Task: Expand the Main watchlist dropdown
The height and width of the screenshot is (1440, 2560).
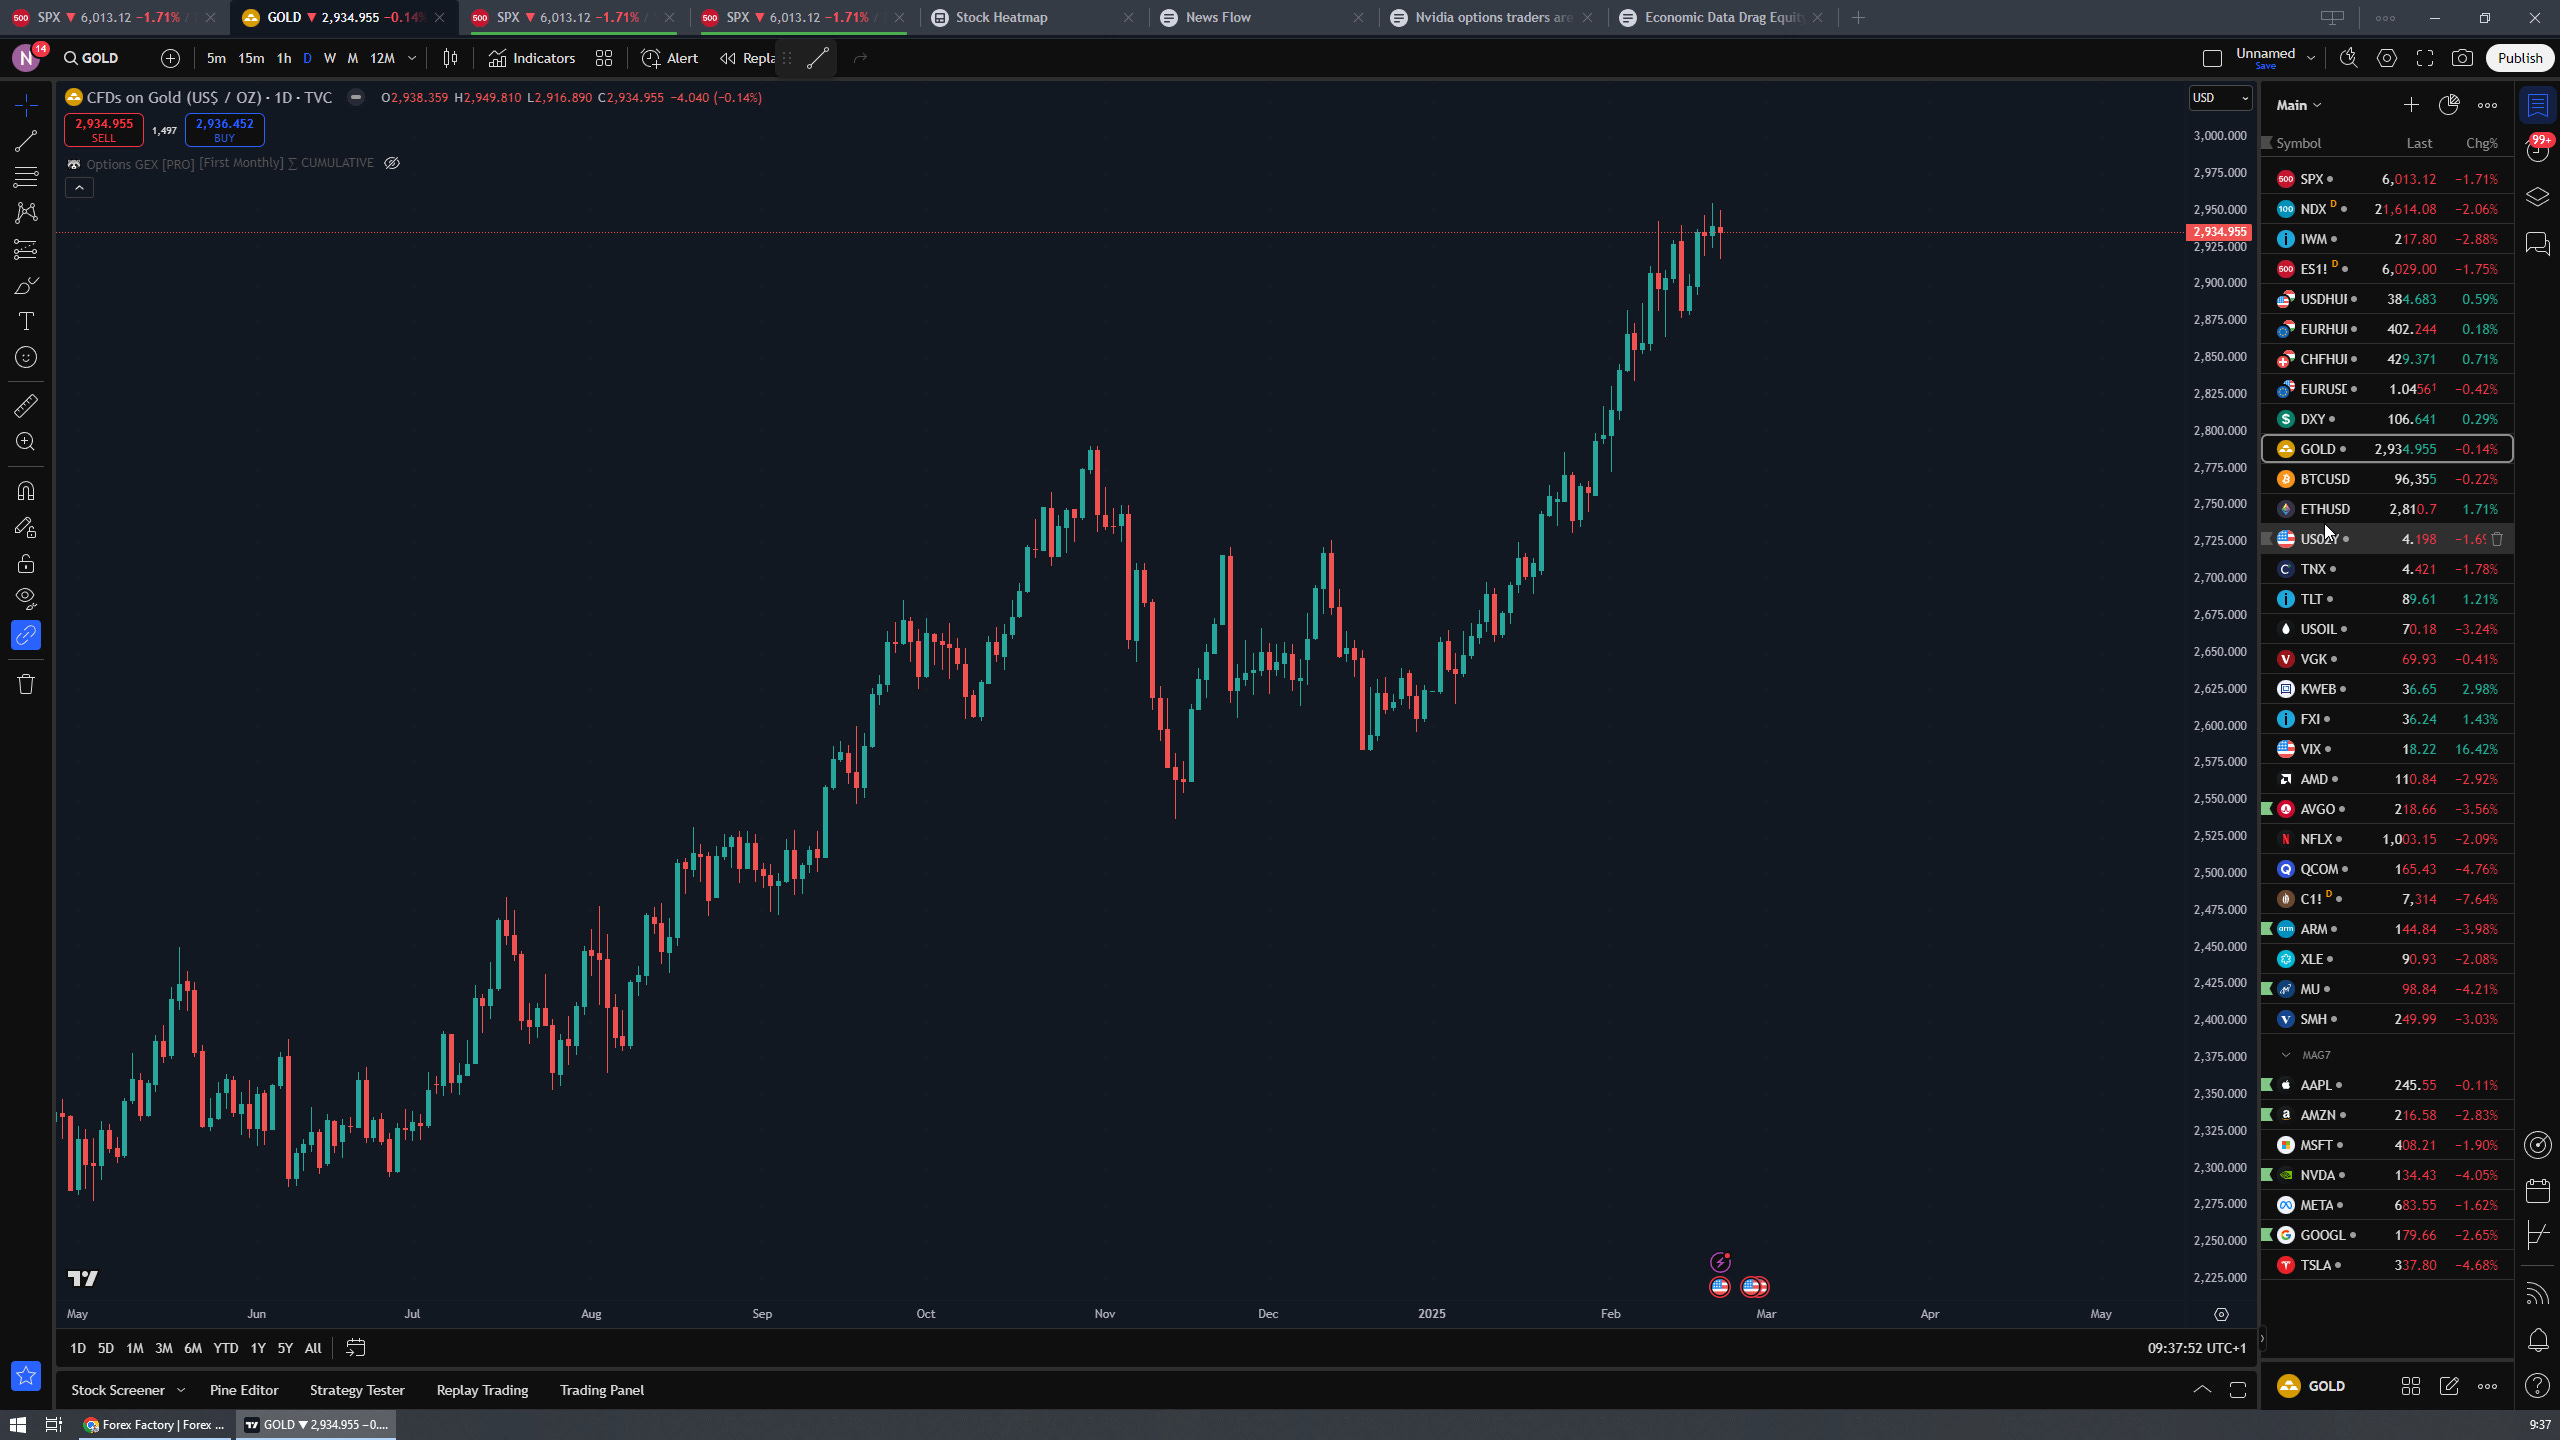Action: [2299, 105]
